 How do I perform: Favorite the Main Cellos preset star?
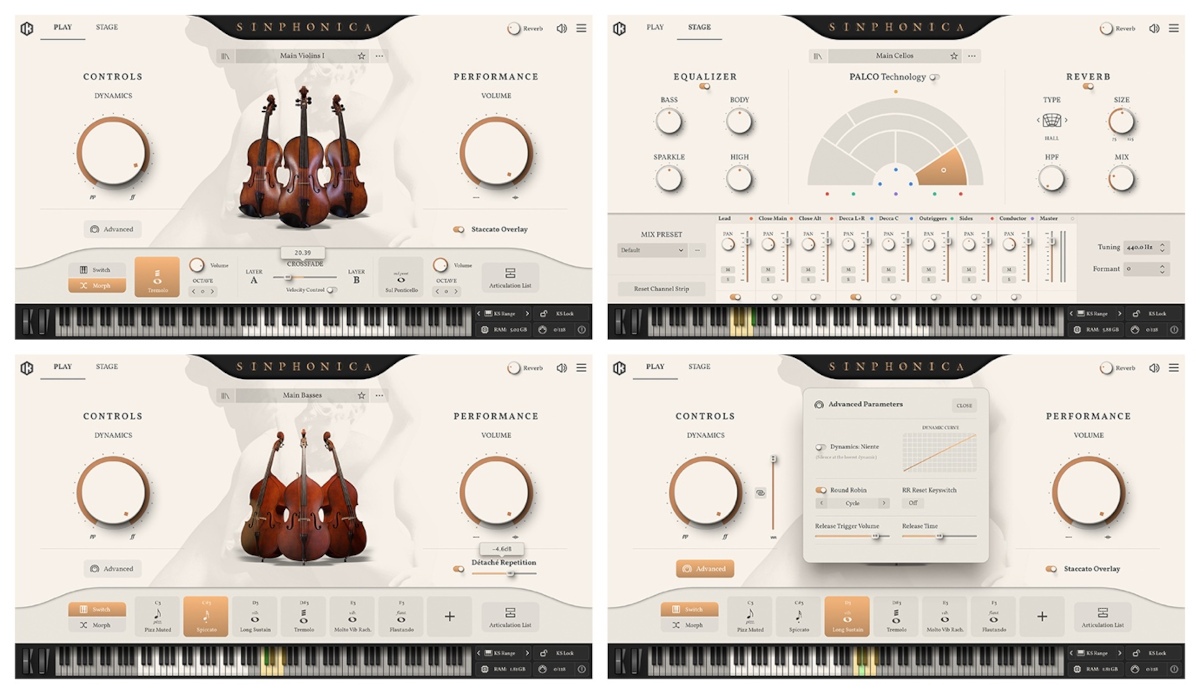pos(955,56)
